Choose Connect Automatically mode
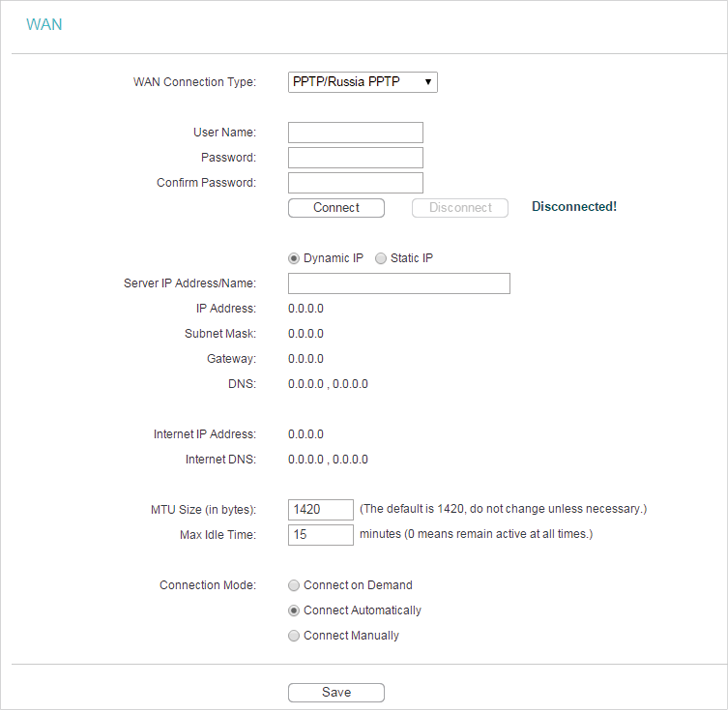 pos(294,610)
